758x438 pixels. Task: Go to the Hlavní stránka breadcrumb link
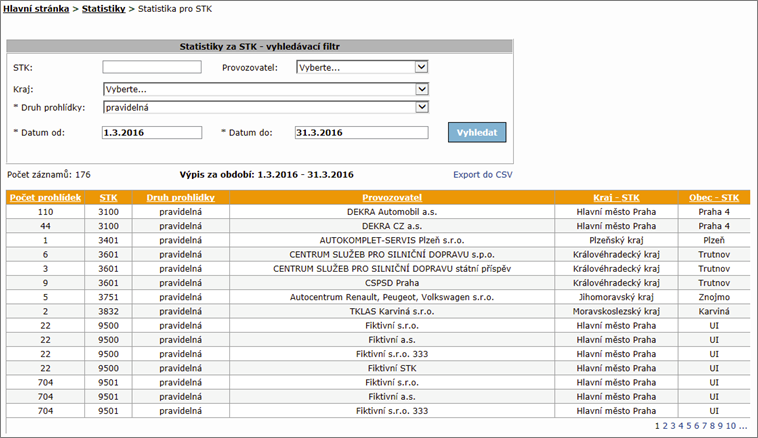[x=36, y=9]
